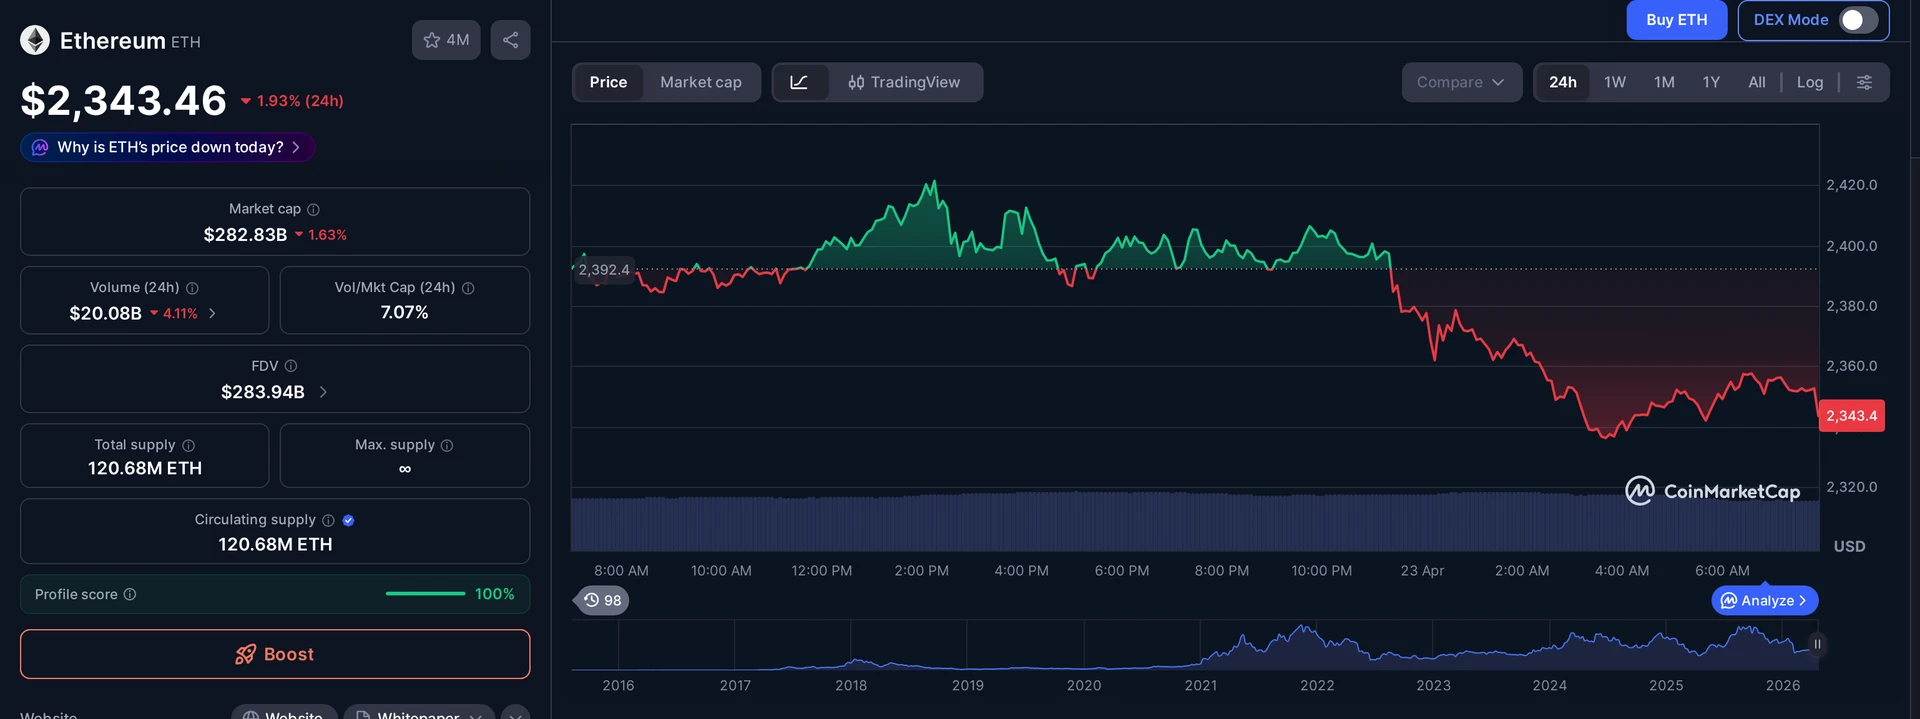Expand the Compare dropdown
The image size is (1920, 719).
point(1461,82)
